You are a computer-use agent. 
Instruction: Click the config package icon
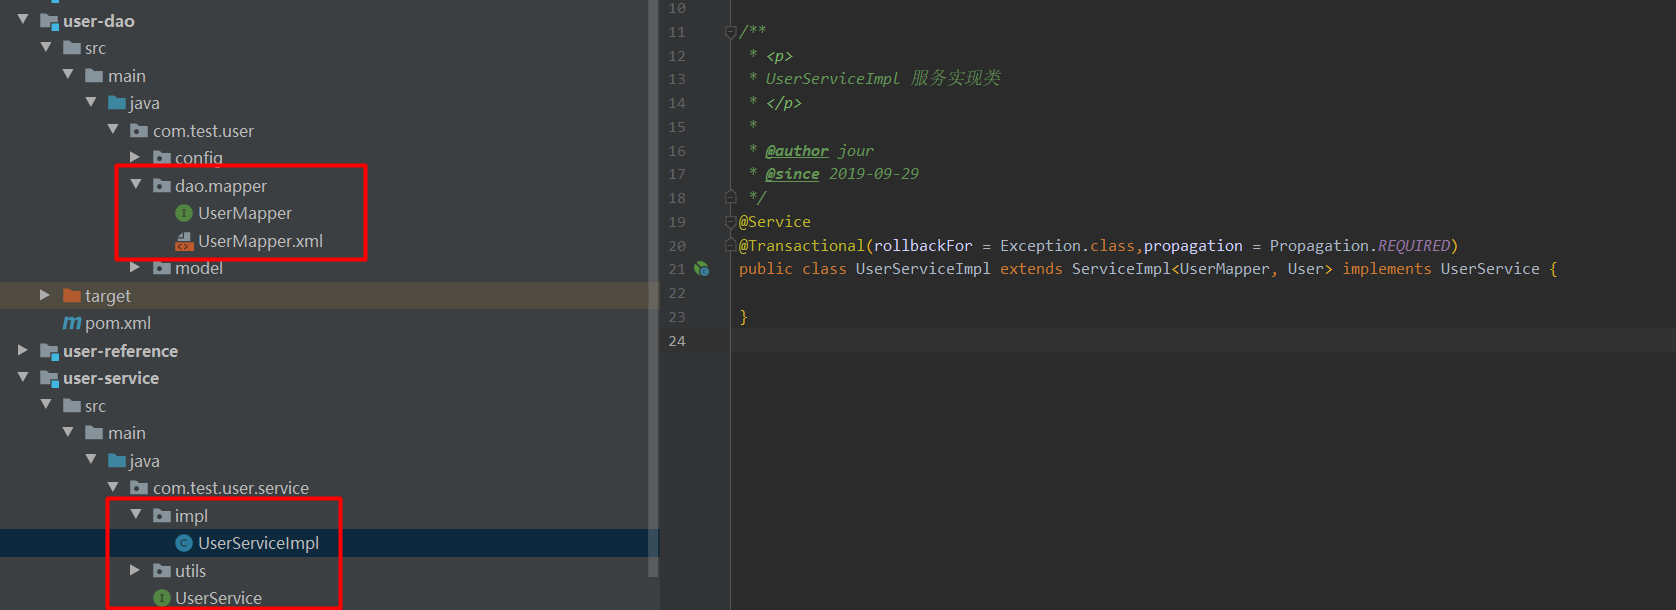click(x=162, y=157)
